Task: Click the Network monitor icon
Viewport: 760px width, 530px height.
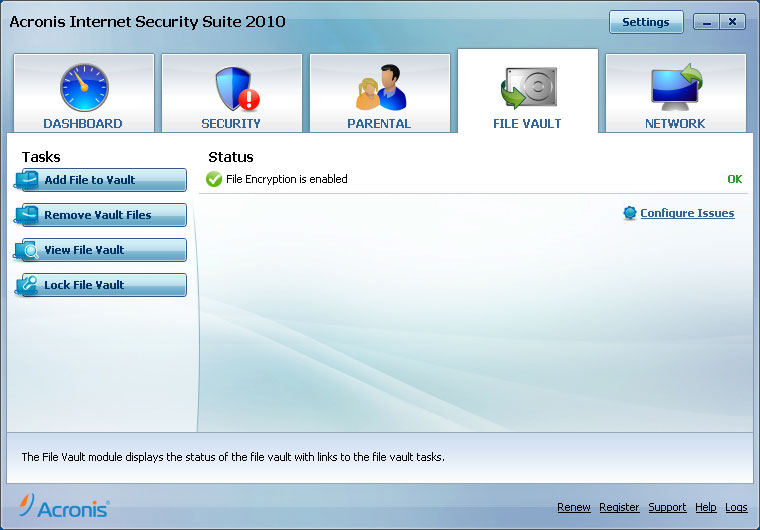Action: [677, 87]
